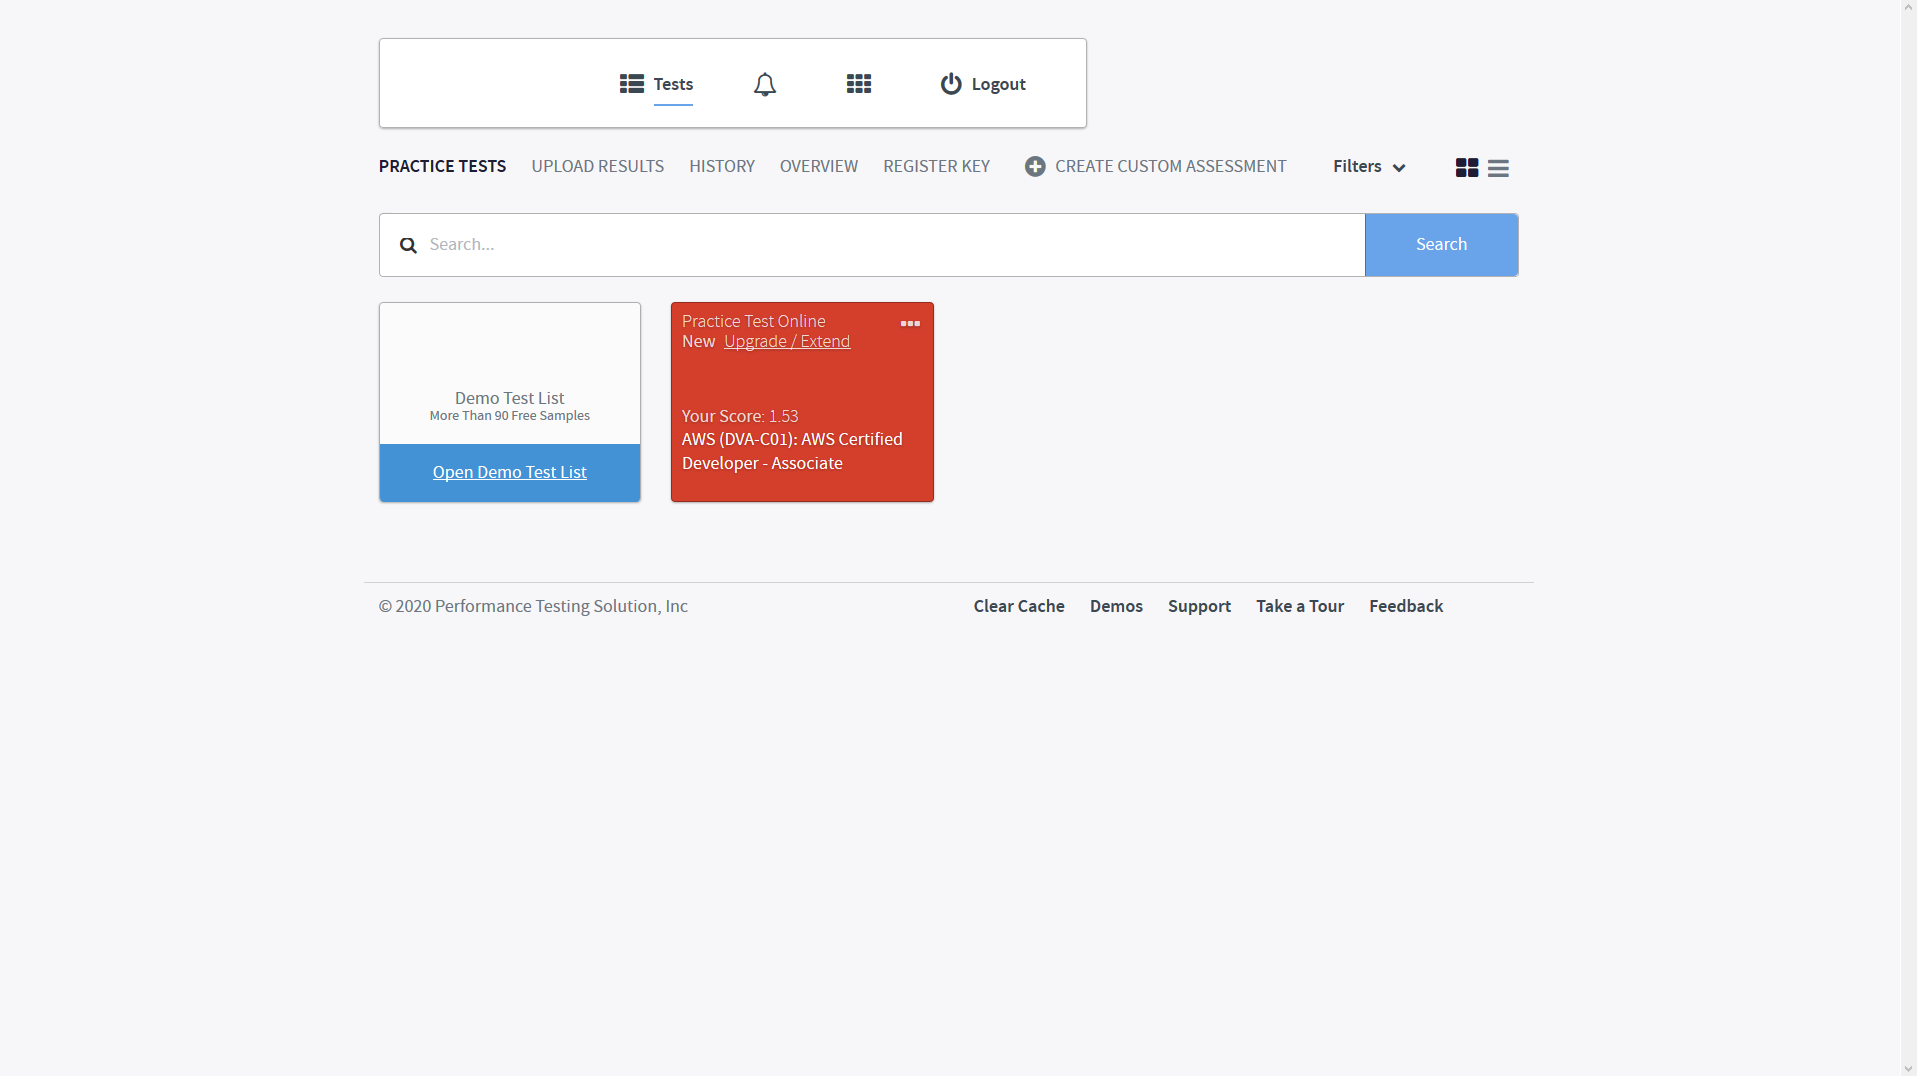The width and height of the screenshot is (1917, 1076).
Task: Click into the Search input field
Action: pos(872,245)
